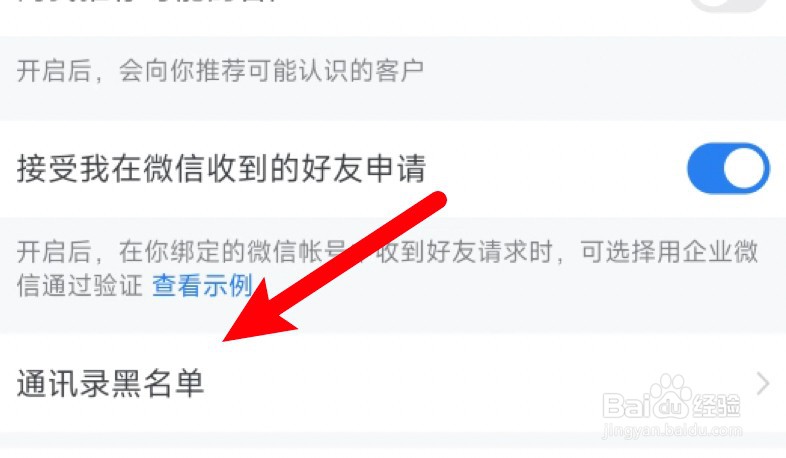Tap the chevron arrow beside 通讯录黑名单
786x458 pixels.
[762, 384]
